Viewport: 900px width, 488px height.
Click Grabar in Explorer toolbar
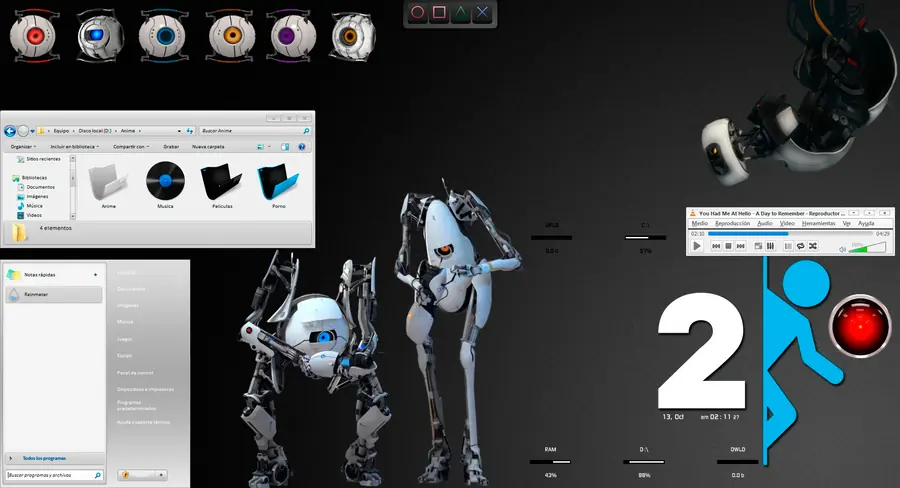(171, 147)
